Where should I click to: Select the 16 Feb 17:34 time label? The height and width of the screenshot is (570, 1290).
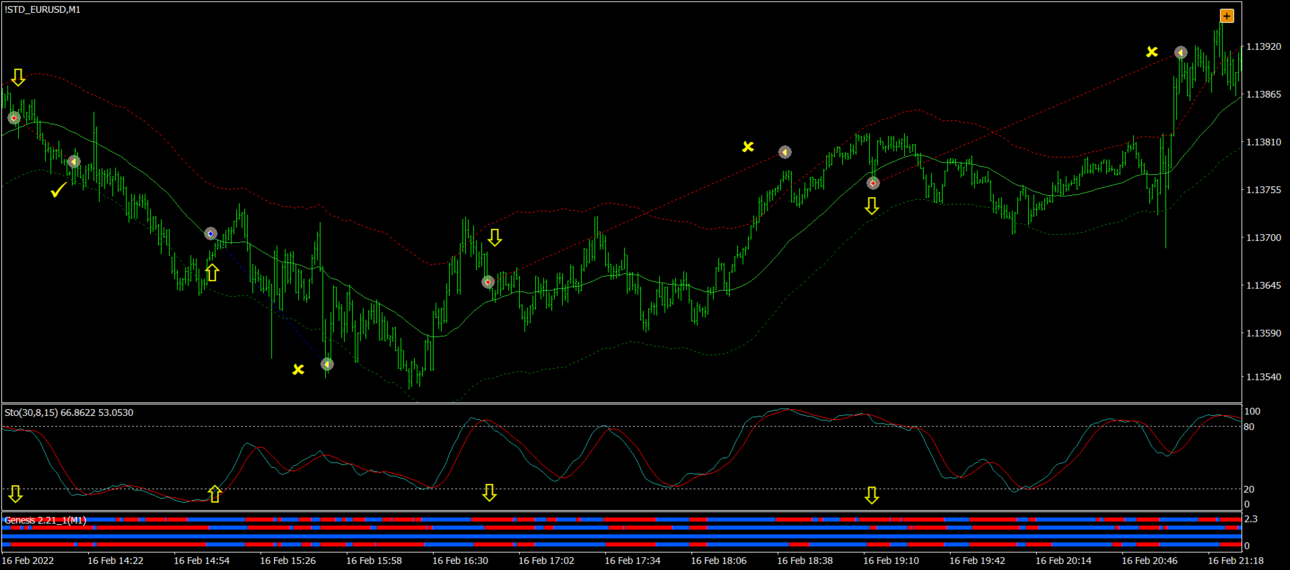pos(633,561)
